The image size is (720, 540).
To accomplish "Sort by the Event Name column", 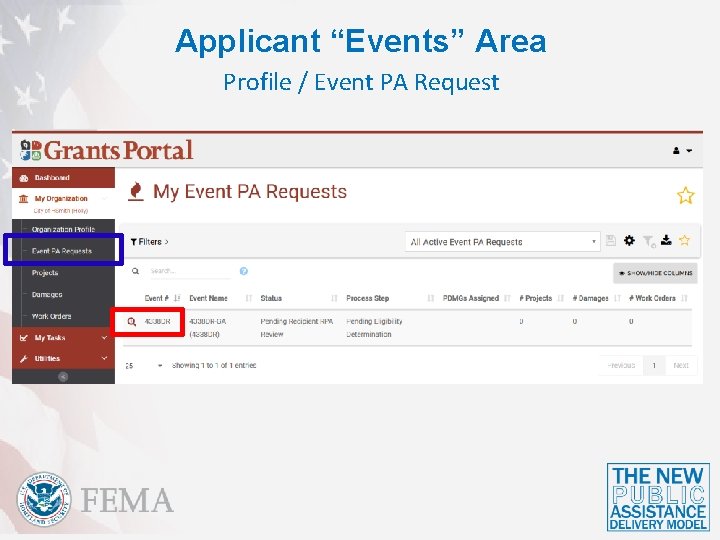I will (220, 298).
